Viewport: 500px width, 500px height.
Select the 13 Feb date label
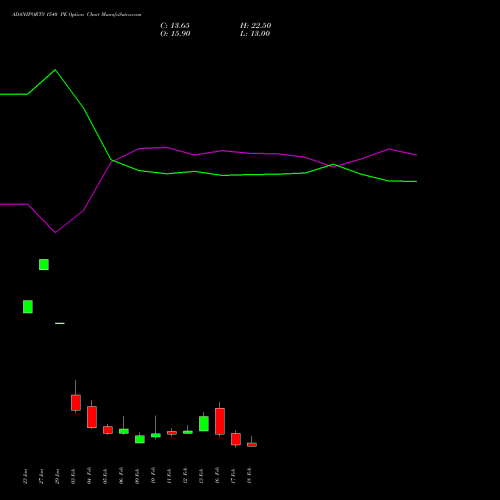[x=202, y=476]
